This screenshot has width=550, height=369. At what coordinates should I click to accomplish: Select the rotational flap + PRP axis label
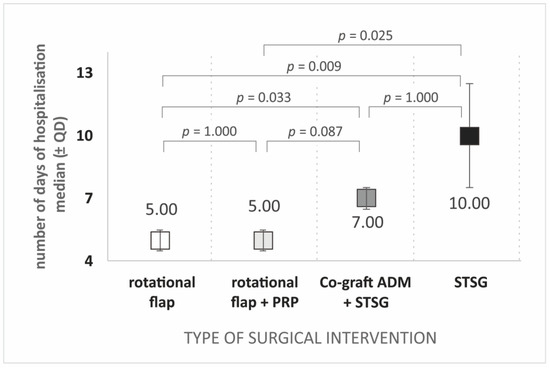[265, 292]
